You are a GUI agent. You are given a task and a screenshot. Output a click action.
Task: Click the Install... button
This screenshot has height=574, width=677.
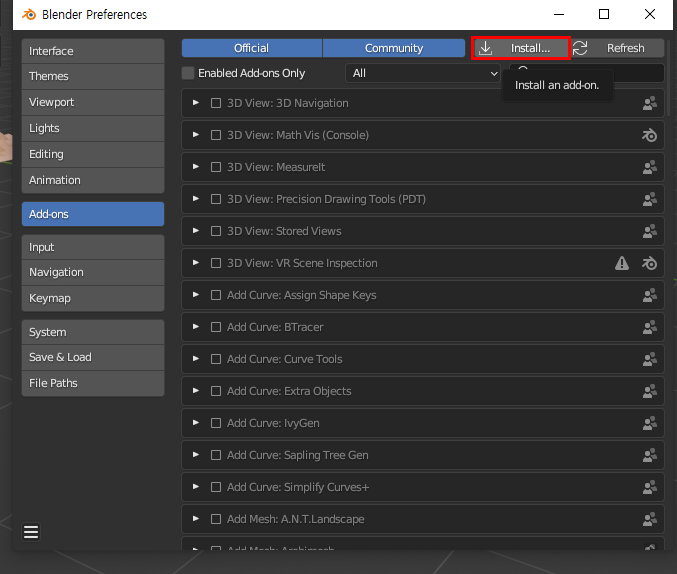tap(521, 48)
